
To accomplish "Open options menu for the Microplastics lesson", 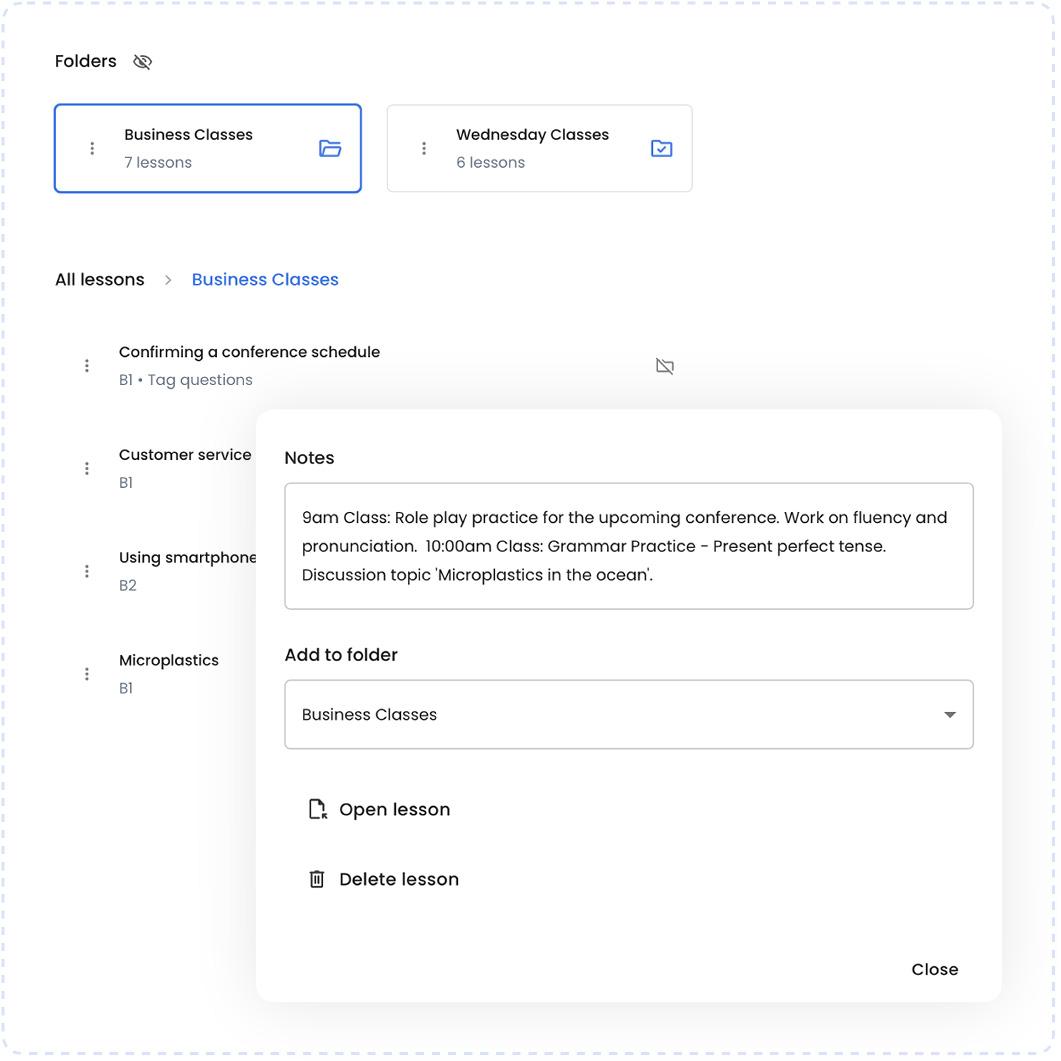I will 87,673.
